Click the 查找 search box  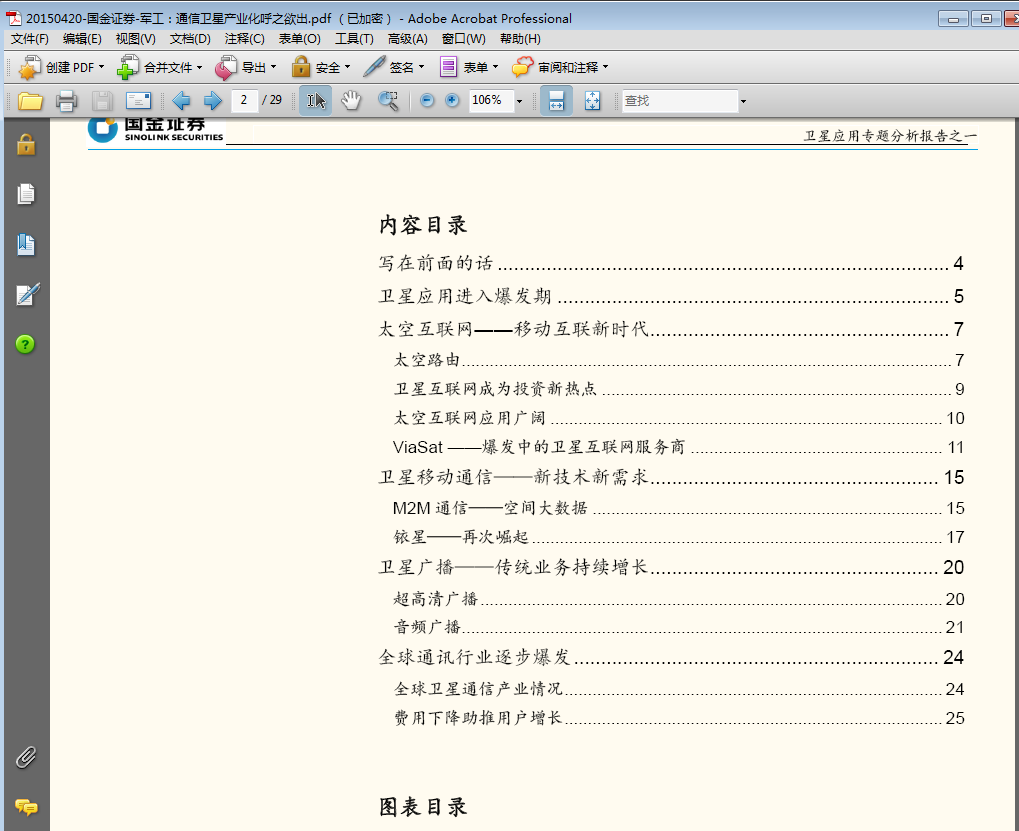(680, 101)
